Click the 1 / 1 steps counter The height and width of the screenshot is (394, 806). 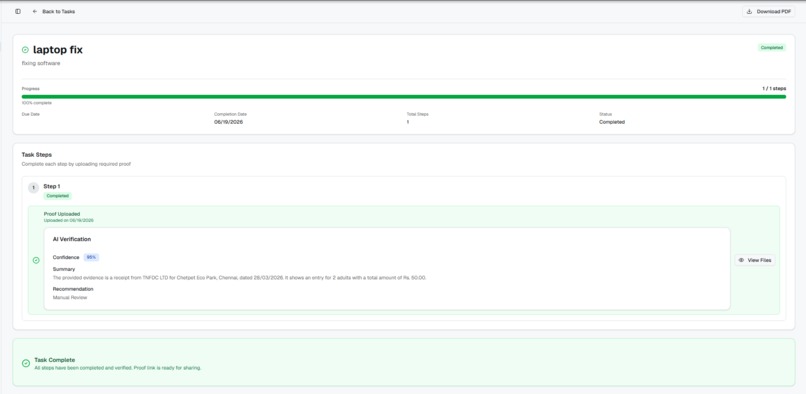[x=774, y=88]
